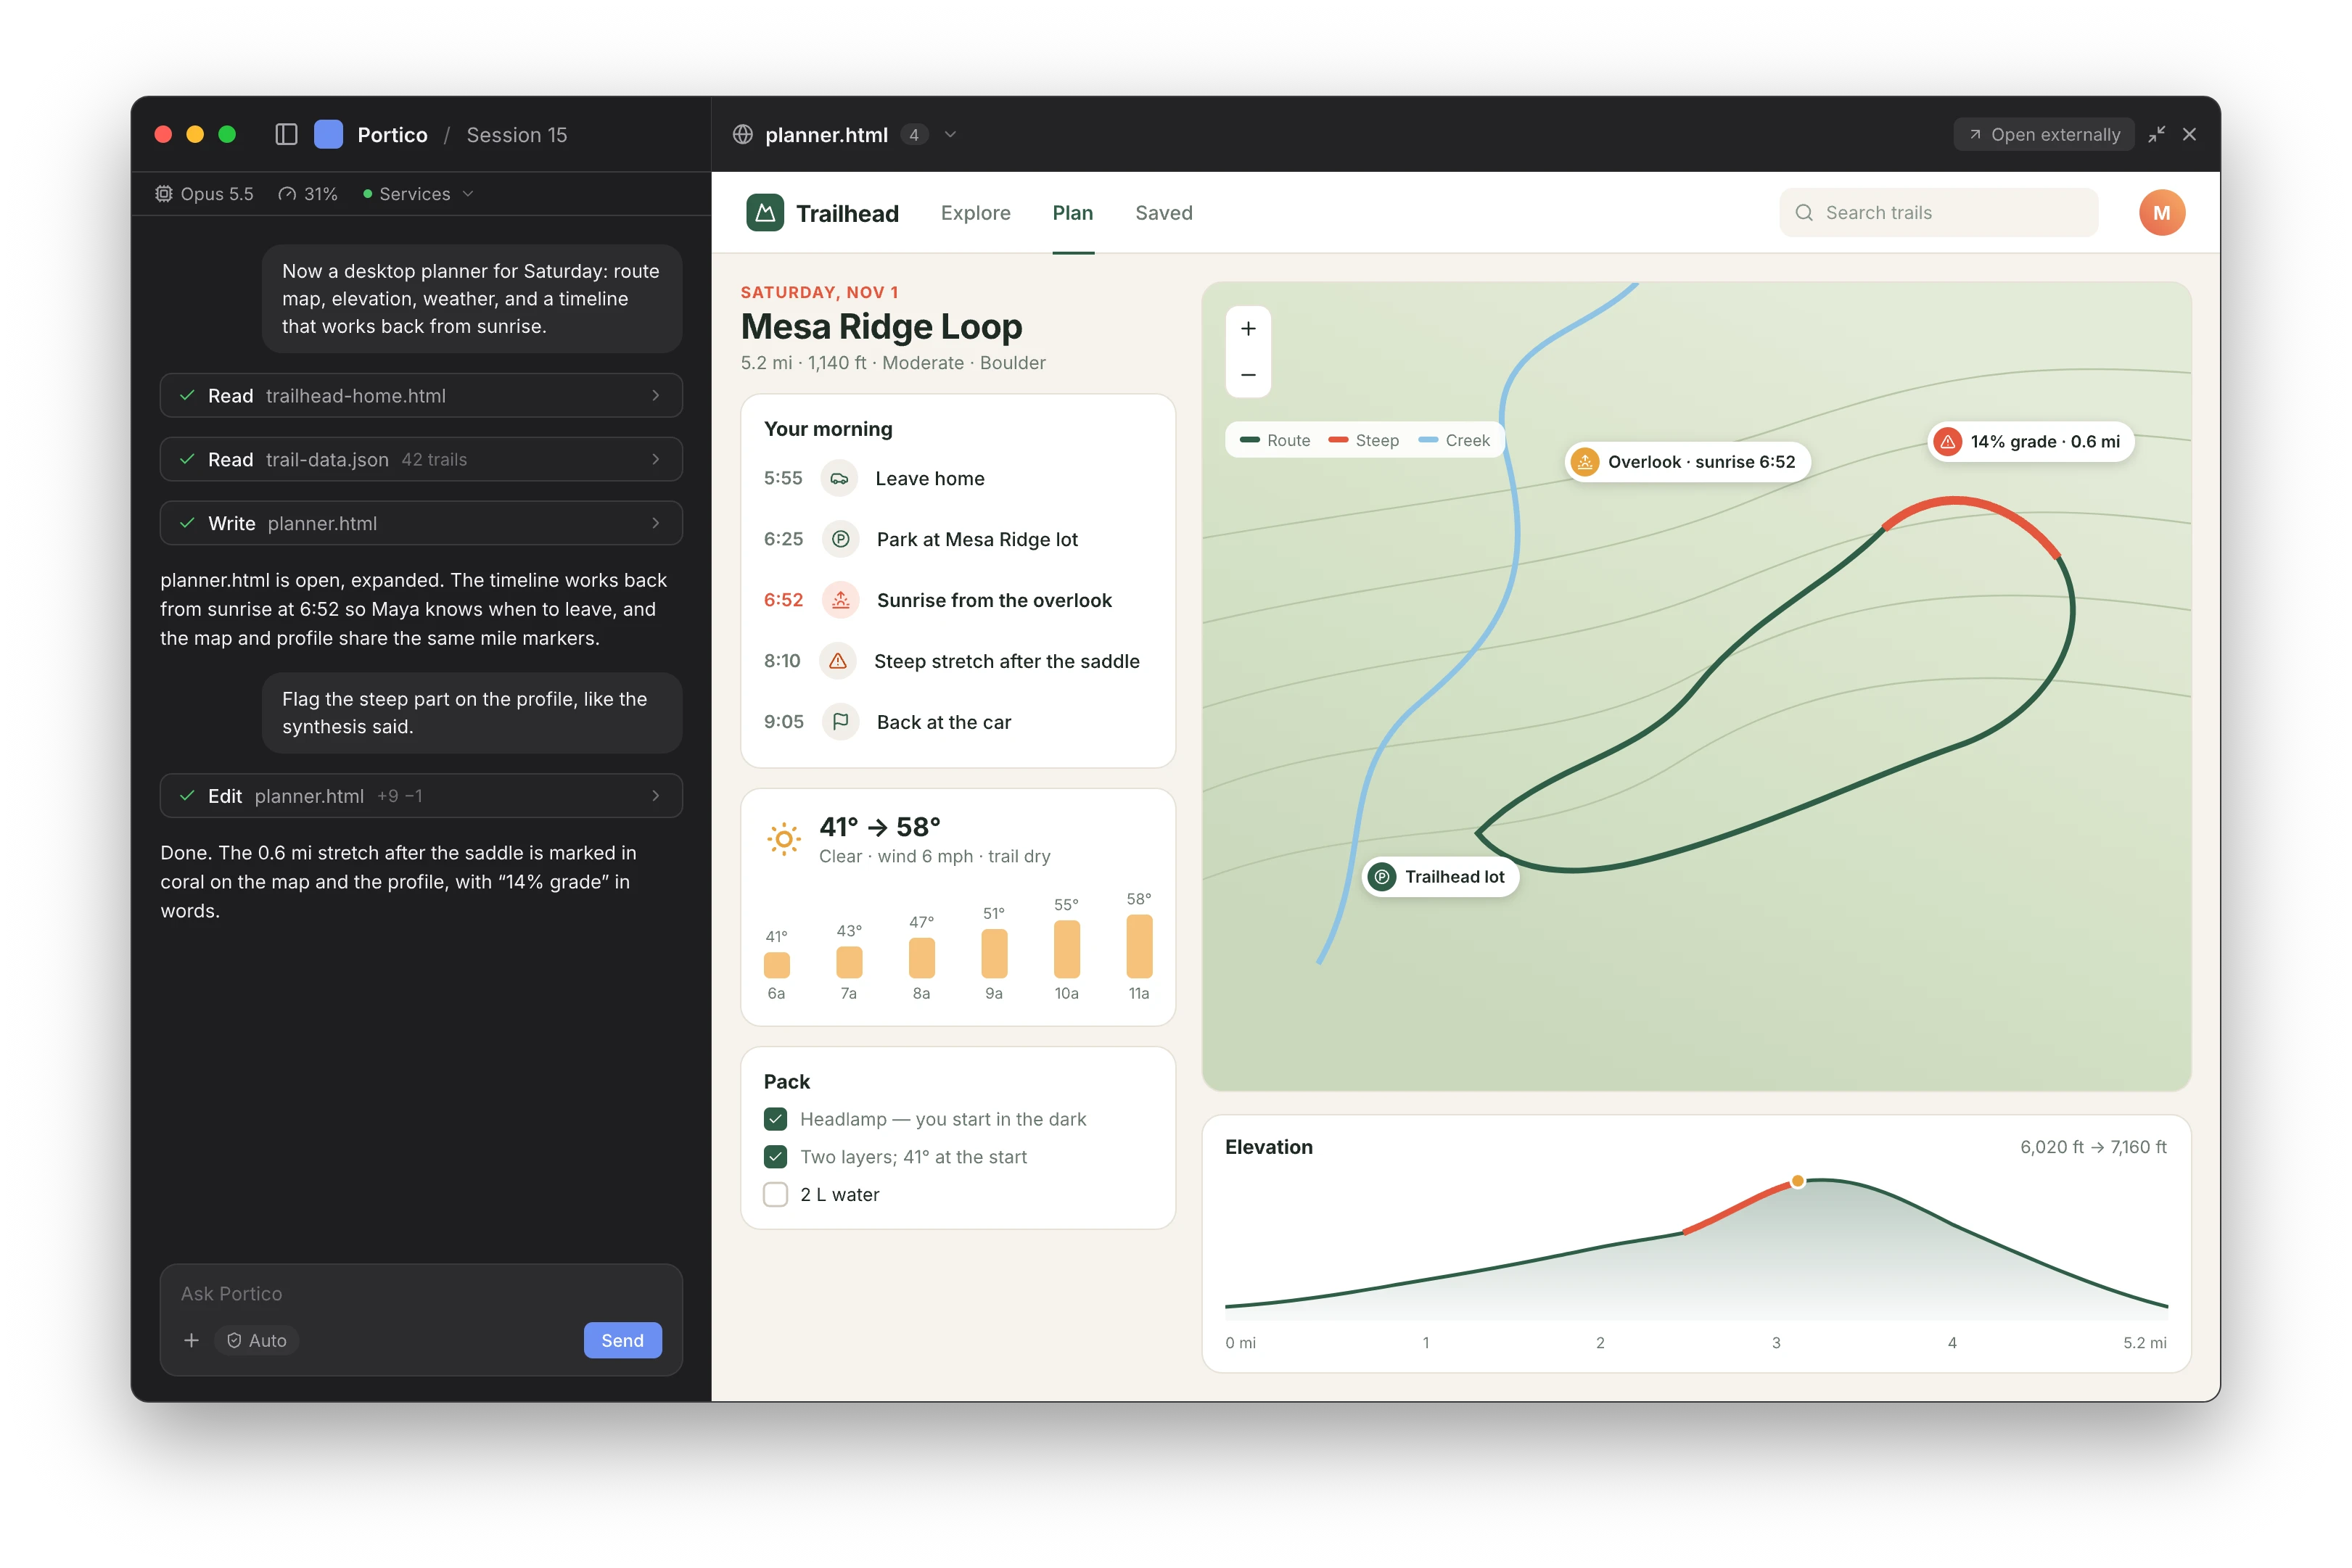Click Open externally button
The image size is (2352, 1568).
coord(2044,134)
